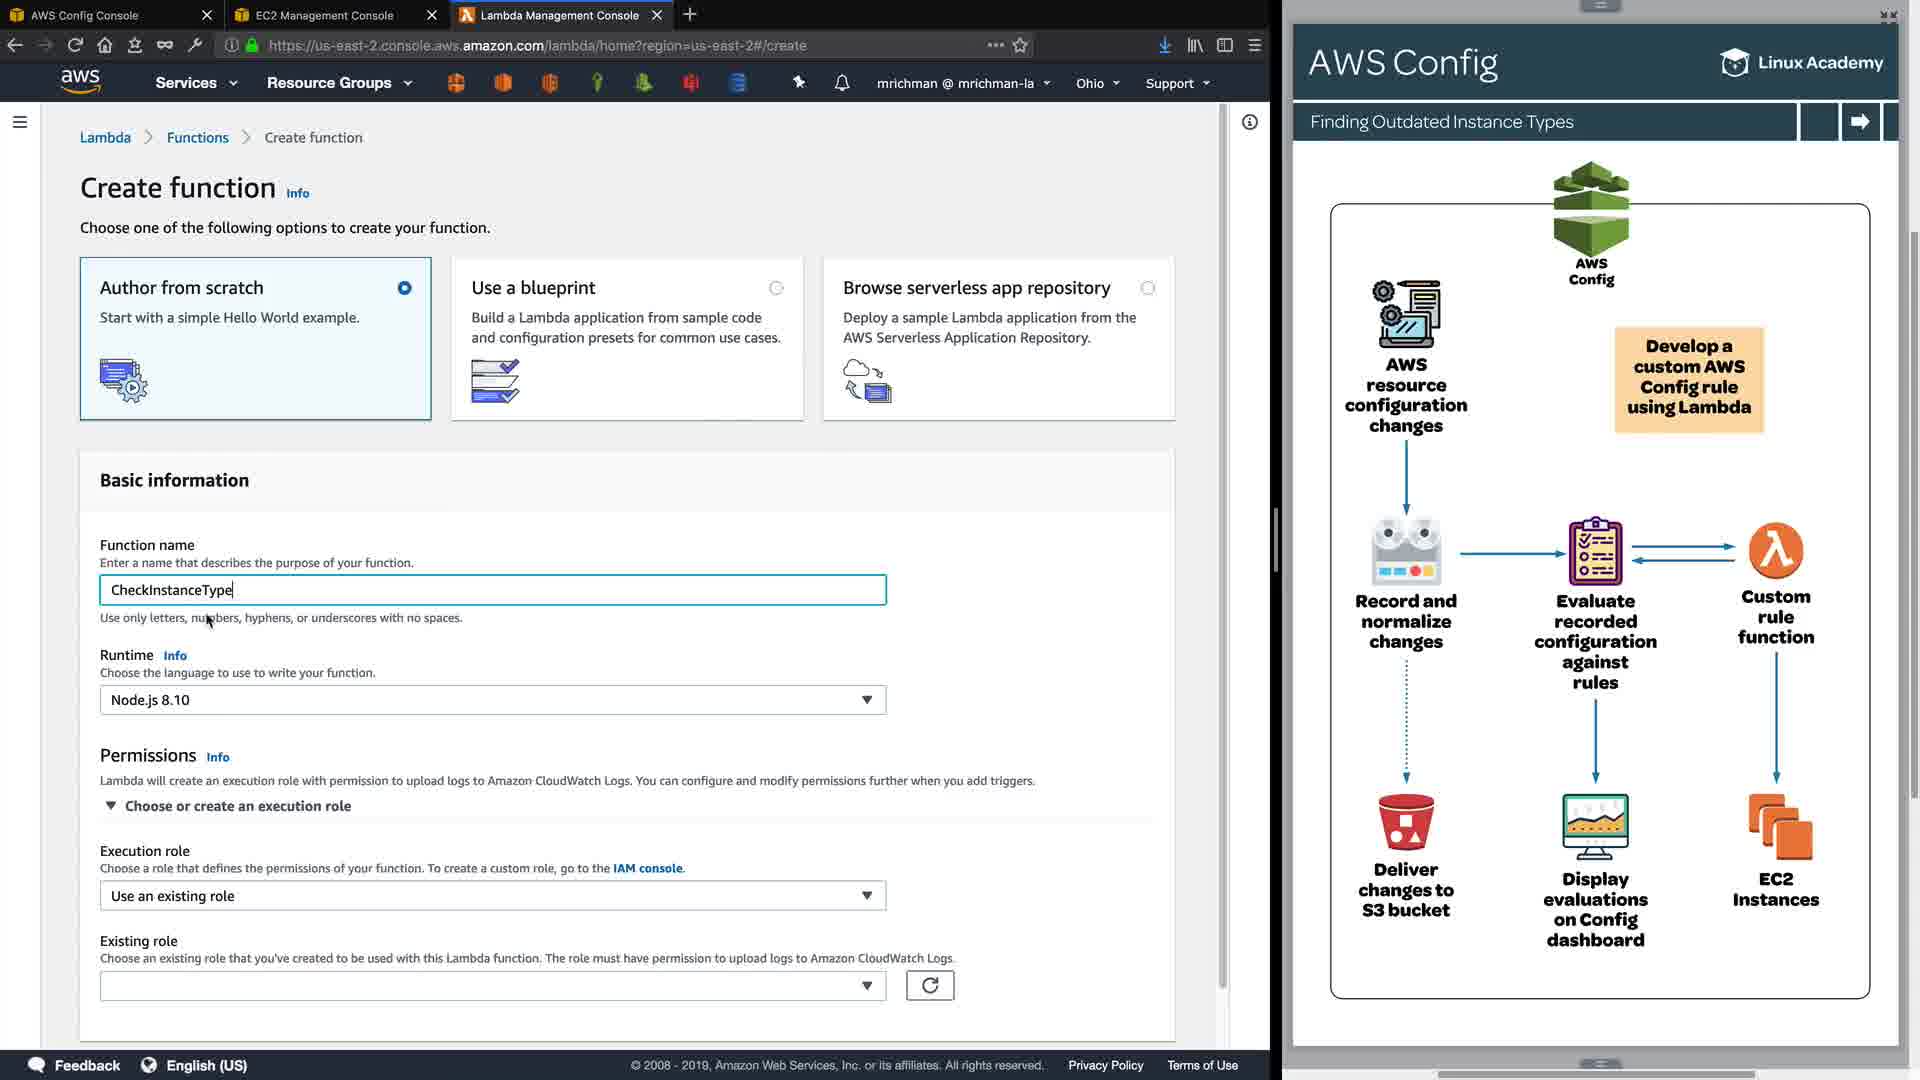Click the refresh existing roles button
The width and height of the screenshot is (1920, 1080).
930,986
